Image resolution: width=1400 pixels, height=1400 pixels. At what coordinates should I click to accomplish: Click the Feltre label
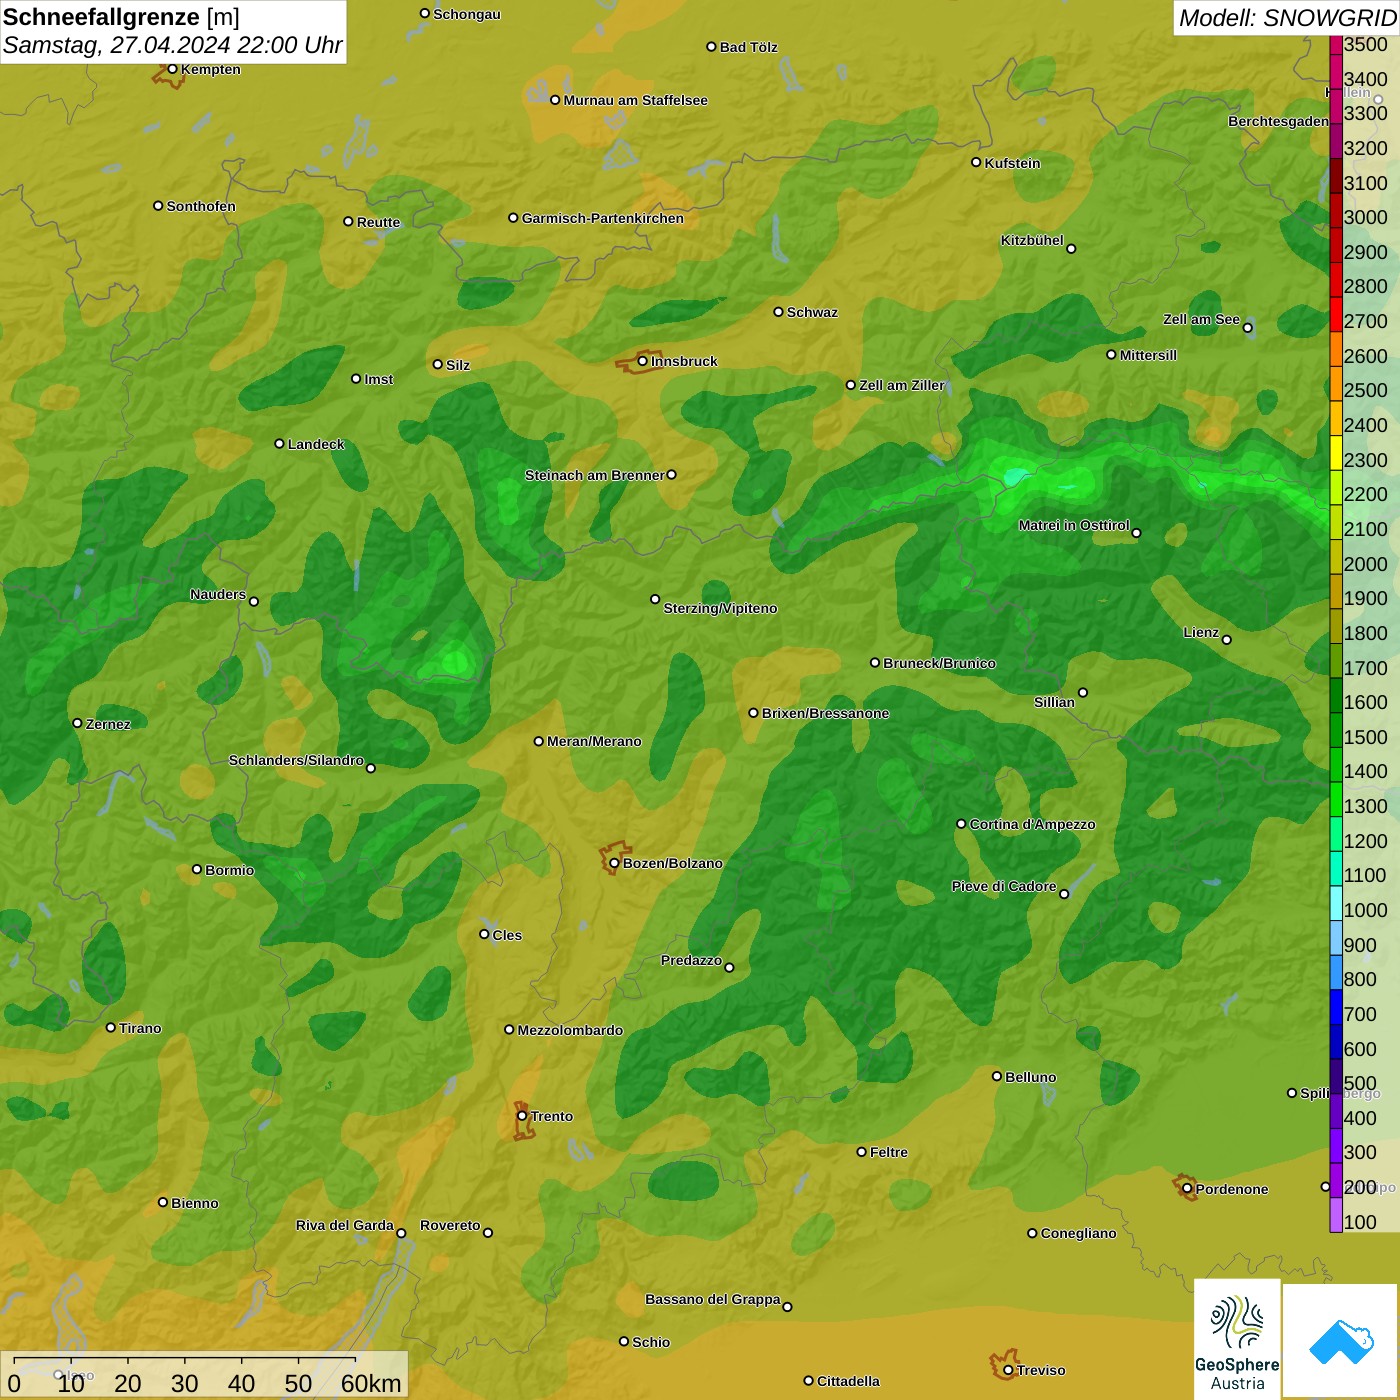[x=888, y=1152]
